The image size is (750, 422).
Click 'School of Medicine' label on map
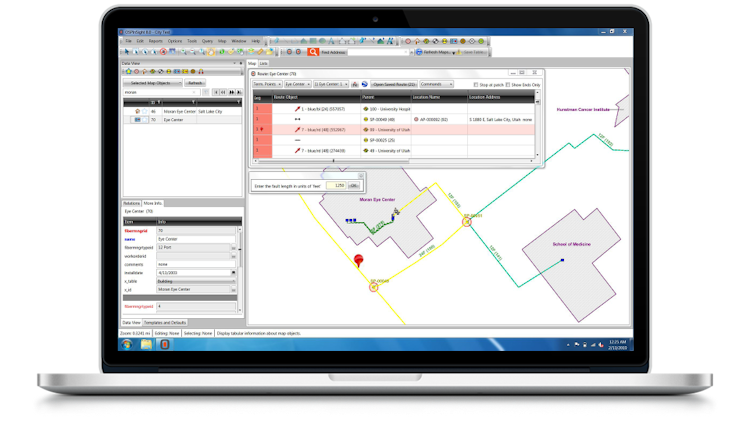[x=572, y=244]
